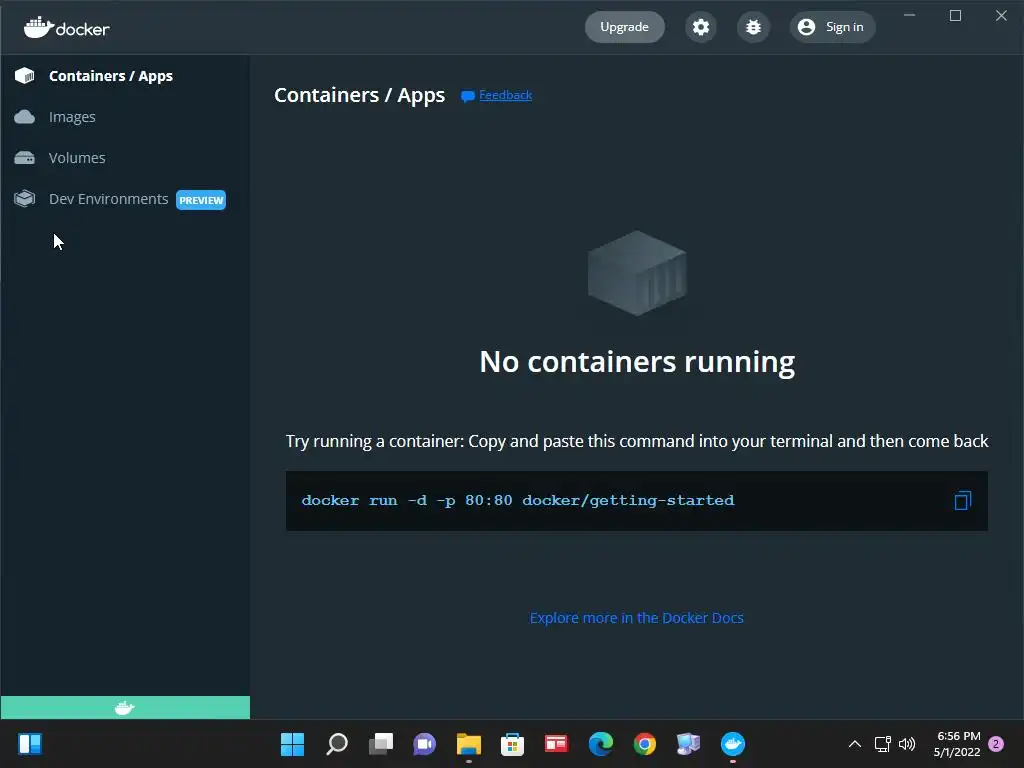
Task: Click the PREVIEW badge
Action: pos(201,200)
